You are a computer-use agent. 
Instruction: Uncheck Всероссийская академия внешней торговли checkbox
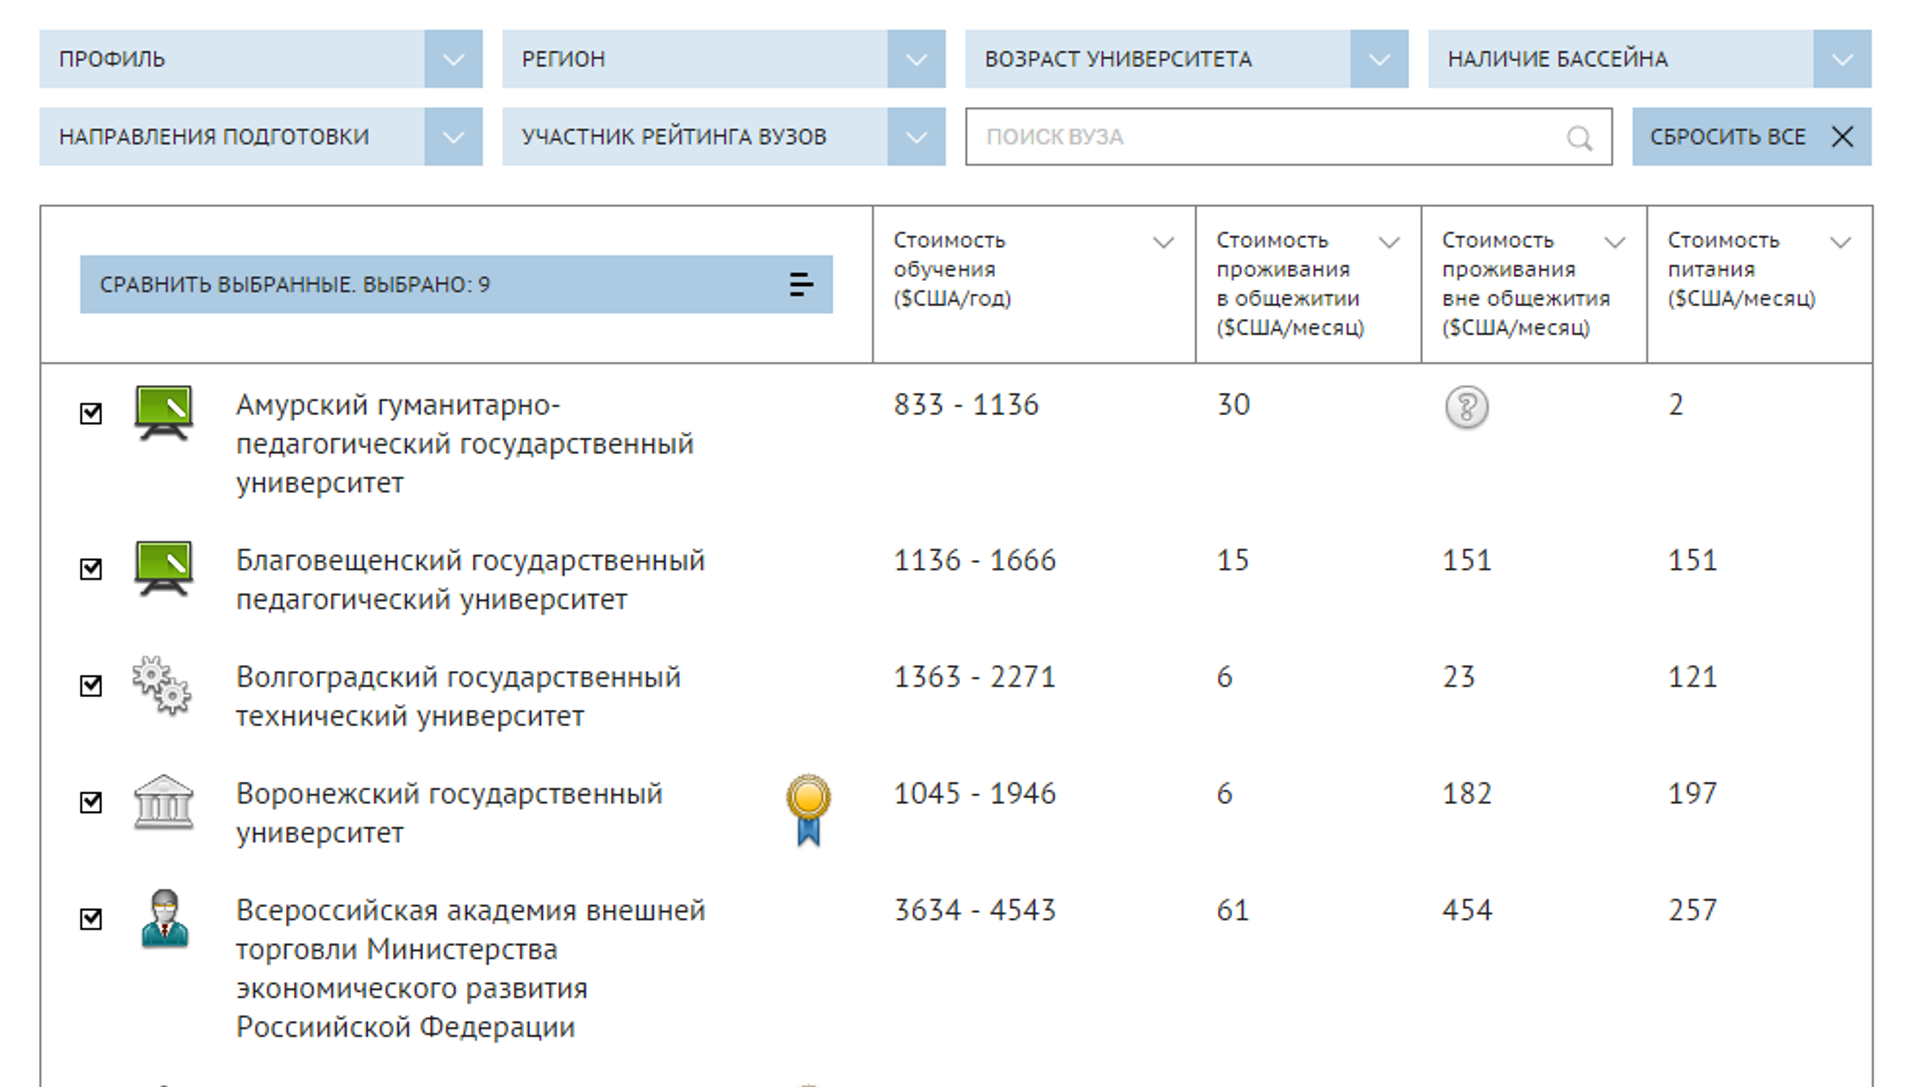pos(91,919)
